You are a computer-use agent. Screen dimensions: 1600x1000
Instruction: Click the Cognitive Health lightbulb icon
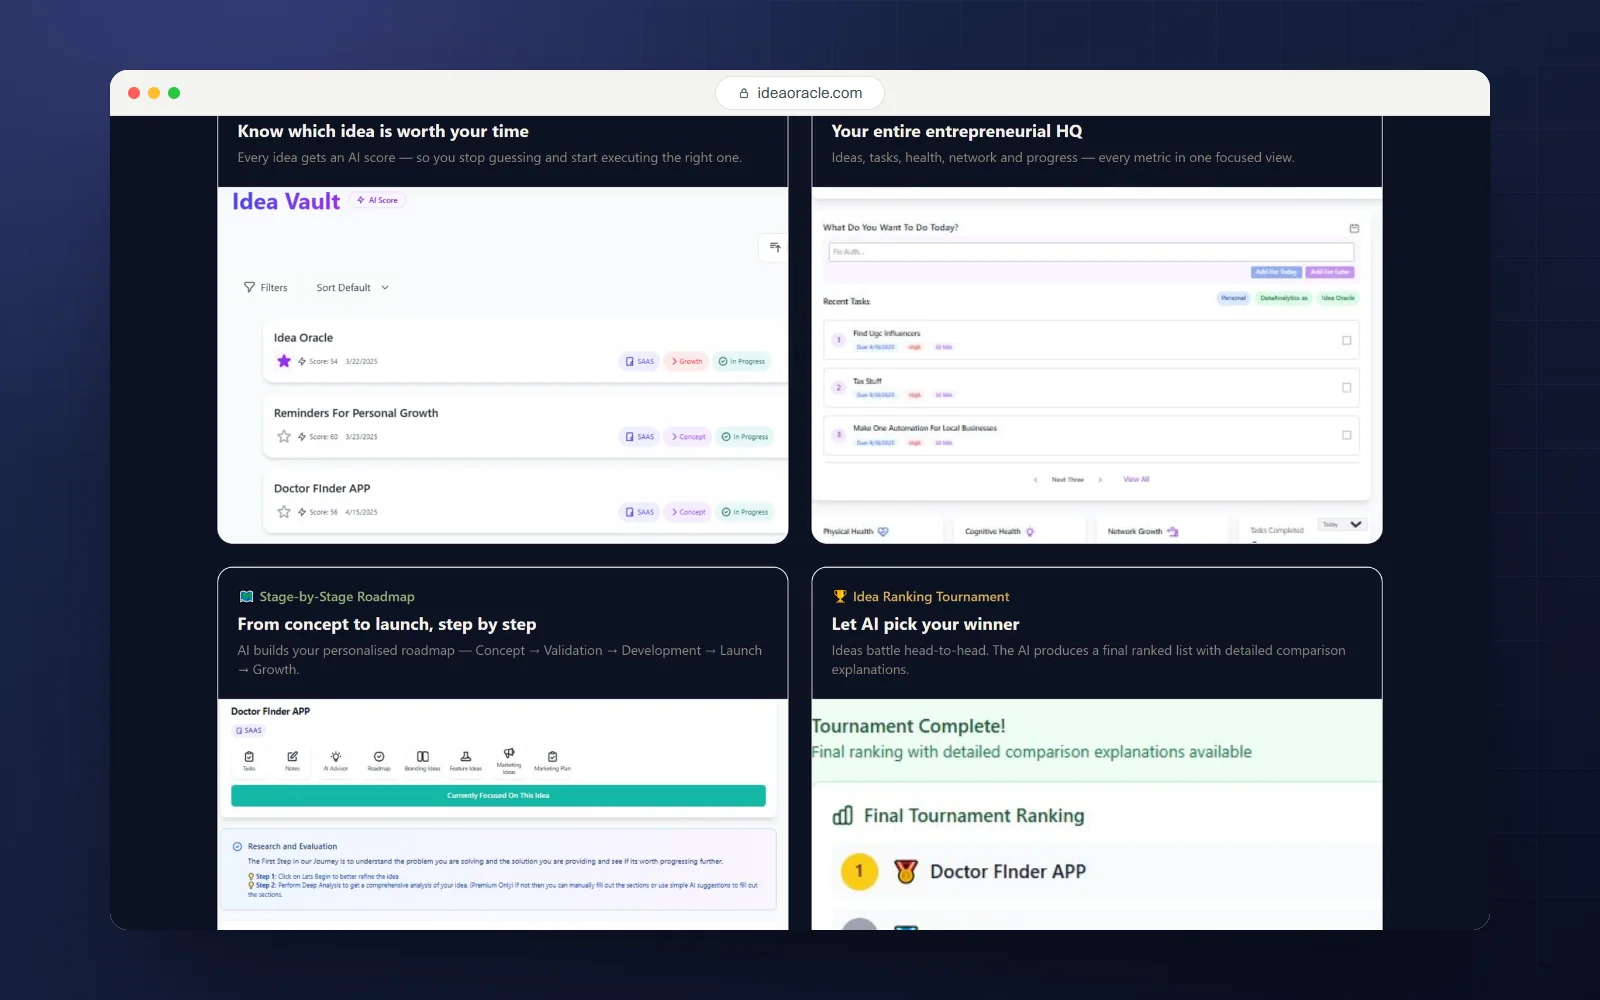click(1030, 532)
